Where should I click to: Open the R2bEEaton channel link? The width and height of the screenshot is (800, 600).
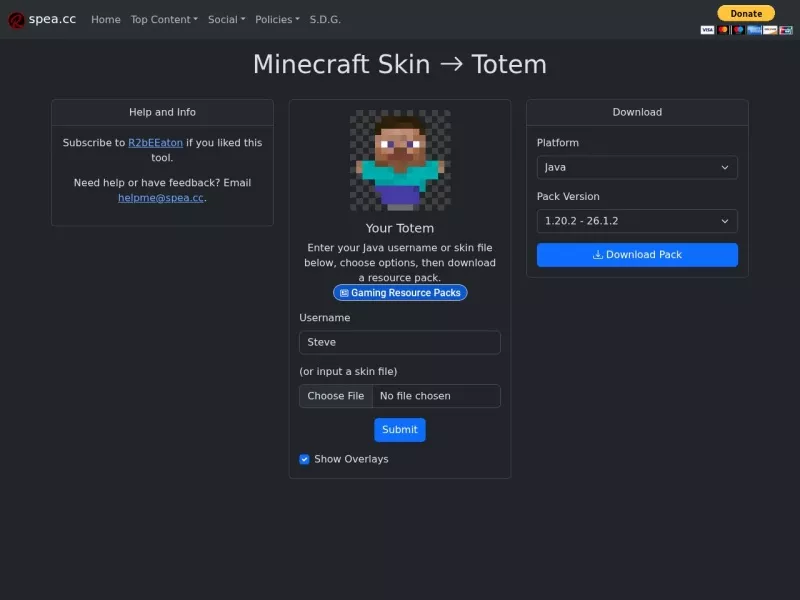155,143
